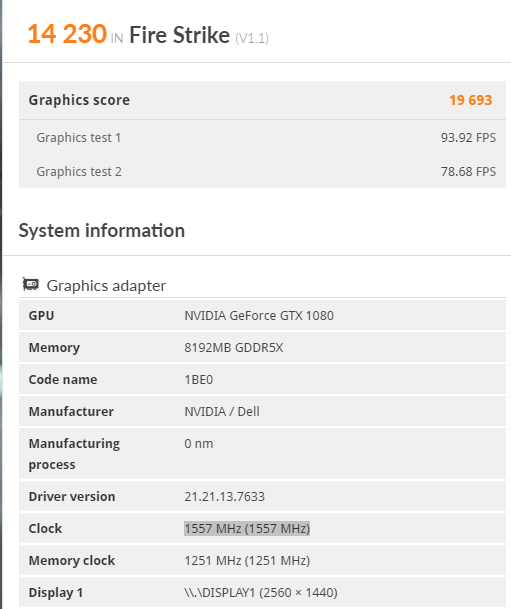This screenshot has width=511, height=609.
Task: Click the 1BE0 code name value
Action: pos(198,379)
